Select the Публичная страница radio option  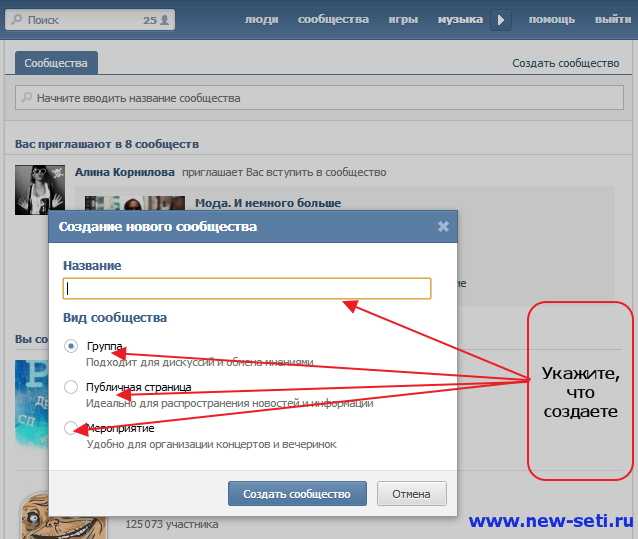71,387
